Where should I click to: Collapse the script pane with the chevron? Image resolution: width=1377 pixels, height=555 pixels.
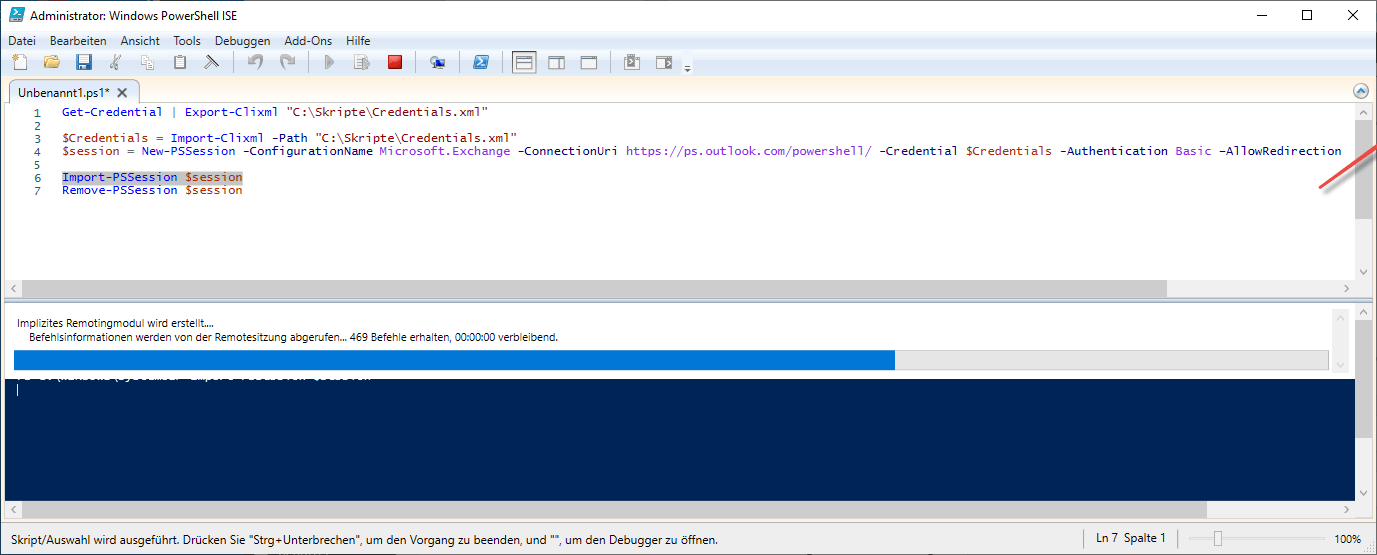(1360, 91)
